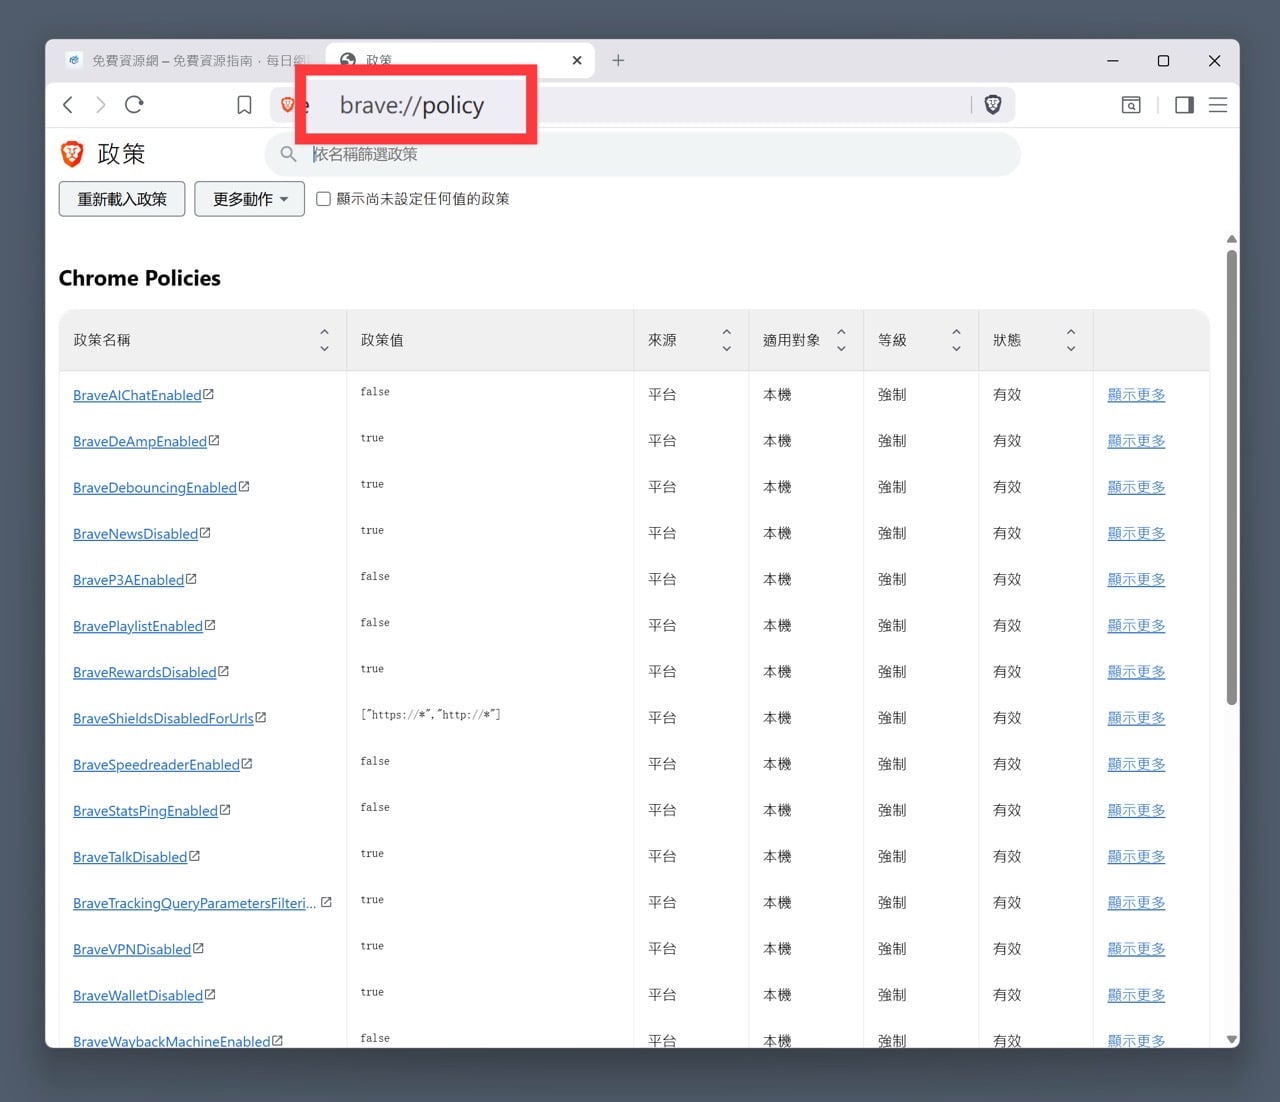Click the scrollbar up arrow
Viewport: 1280px width, 1102px height.
tap(1232, 239)
